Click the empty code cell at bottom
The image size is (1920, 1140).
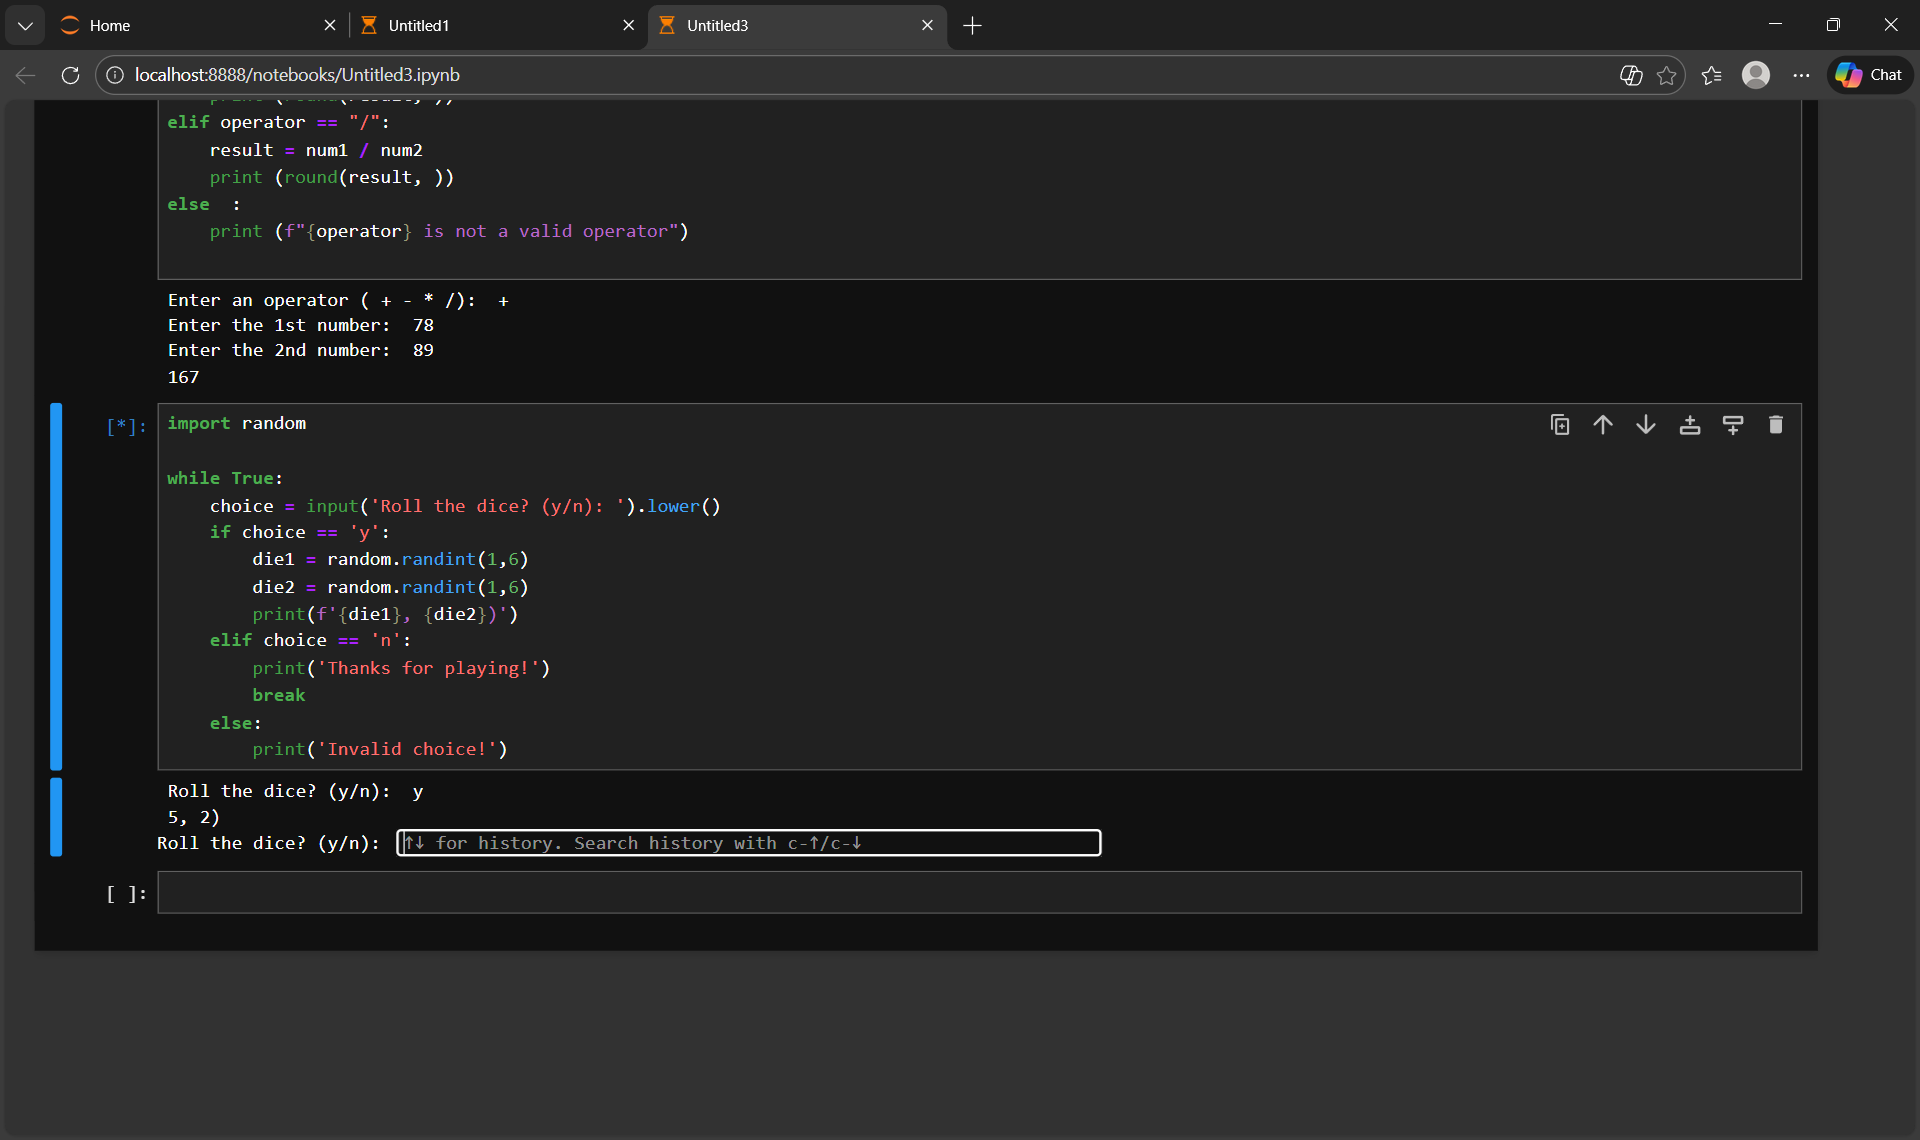click(x=978, y=892)
